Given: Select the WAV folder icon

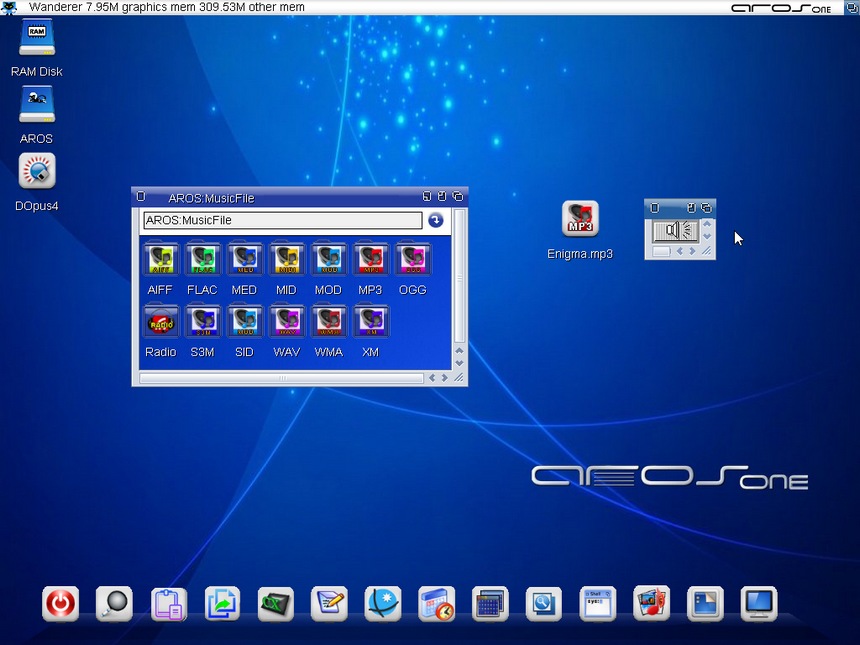Looking at the screenshot, I should click(286, 322).
